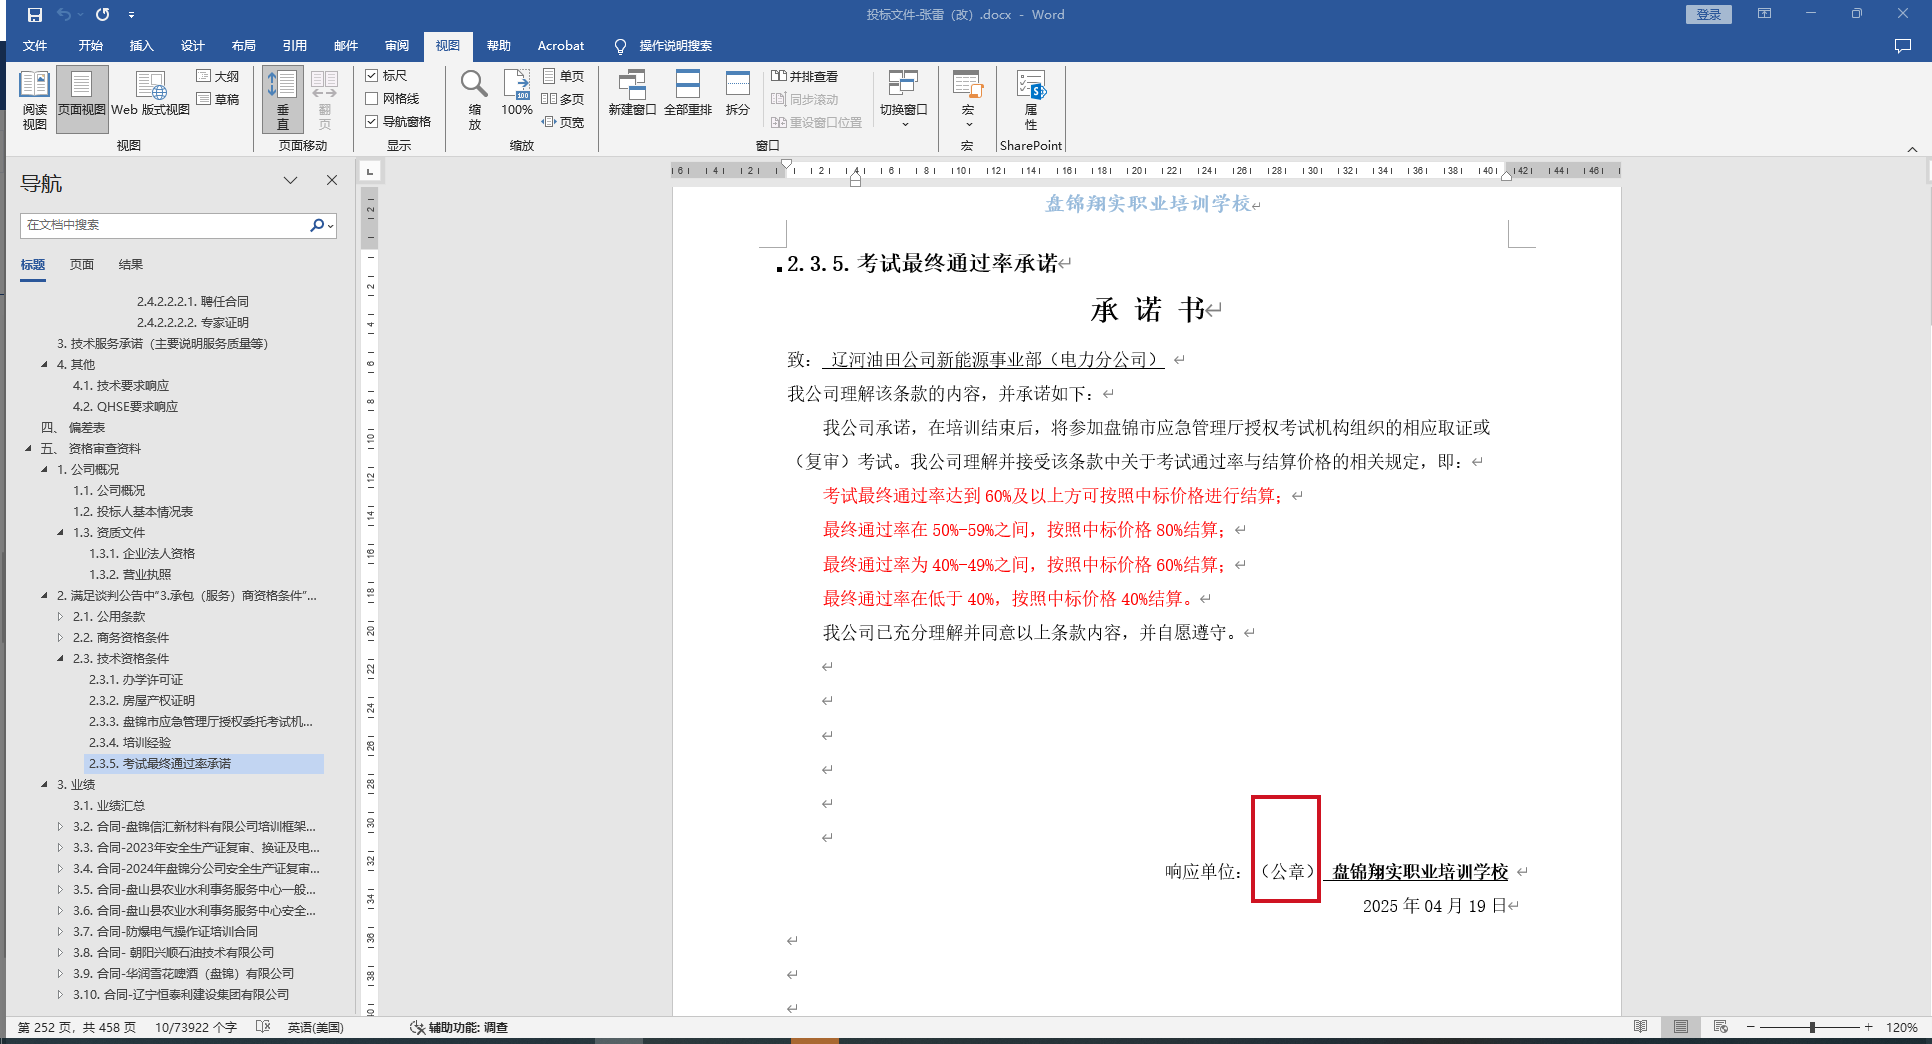
Task: Open the Acrobat ribbon tab
Action: pos(560,46)
